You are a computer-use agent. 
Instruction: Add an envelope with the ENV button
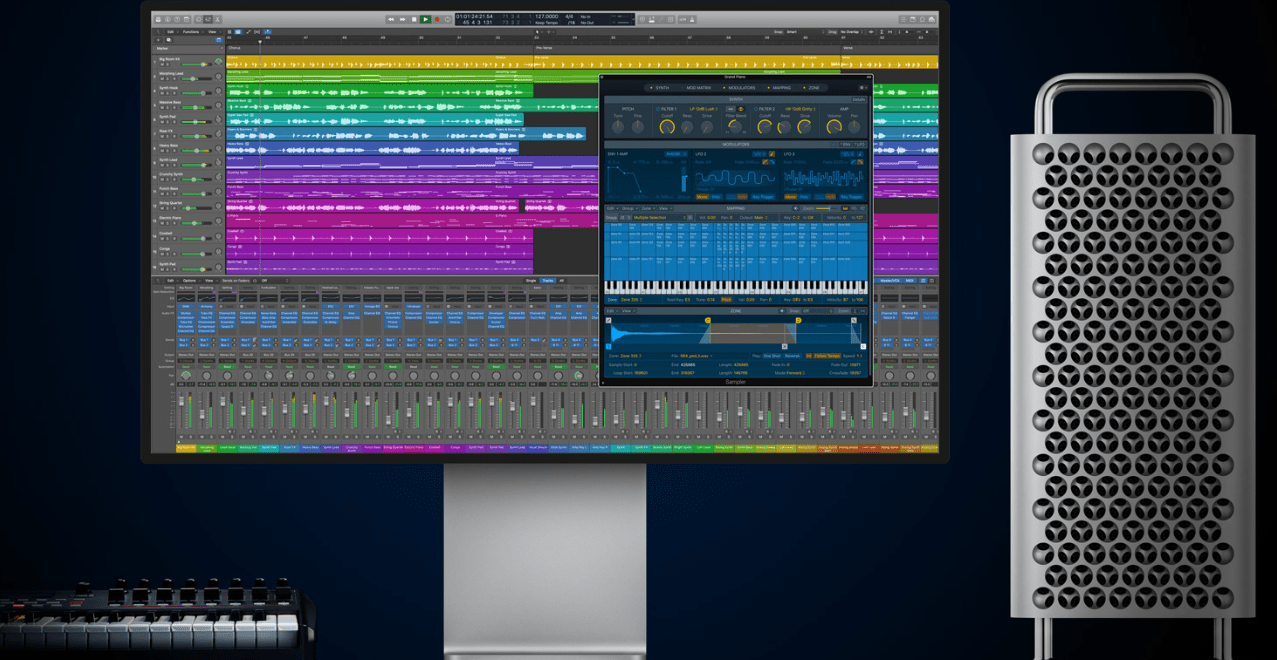(x=845, y=144)
